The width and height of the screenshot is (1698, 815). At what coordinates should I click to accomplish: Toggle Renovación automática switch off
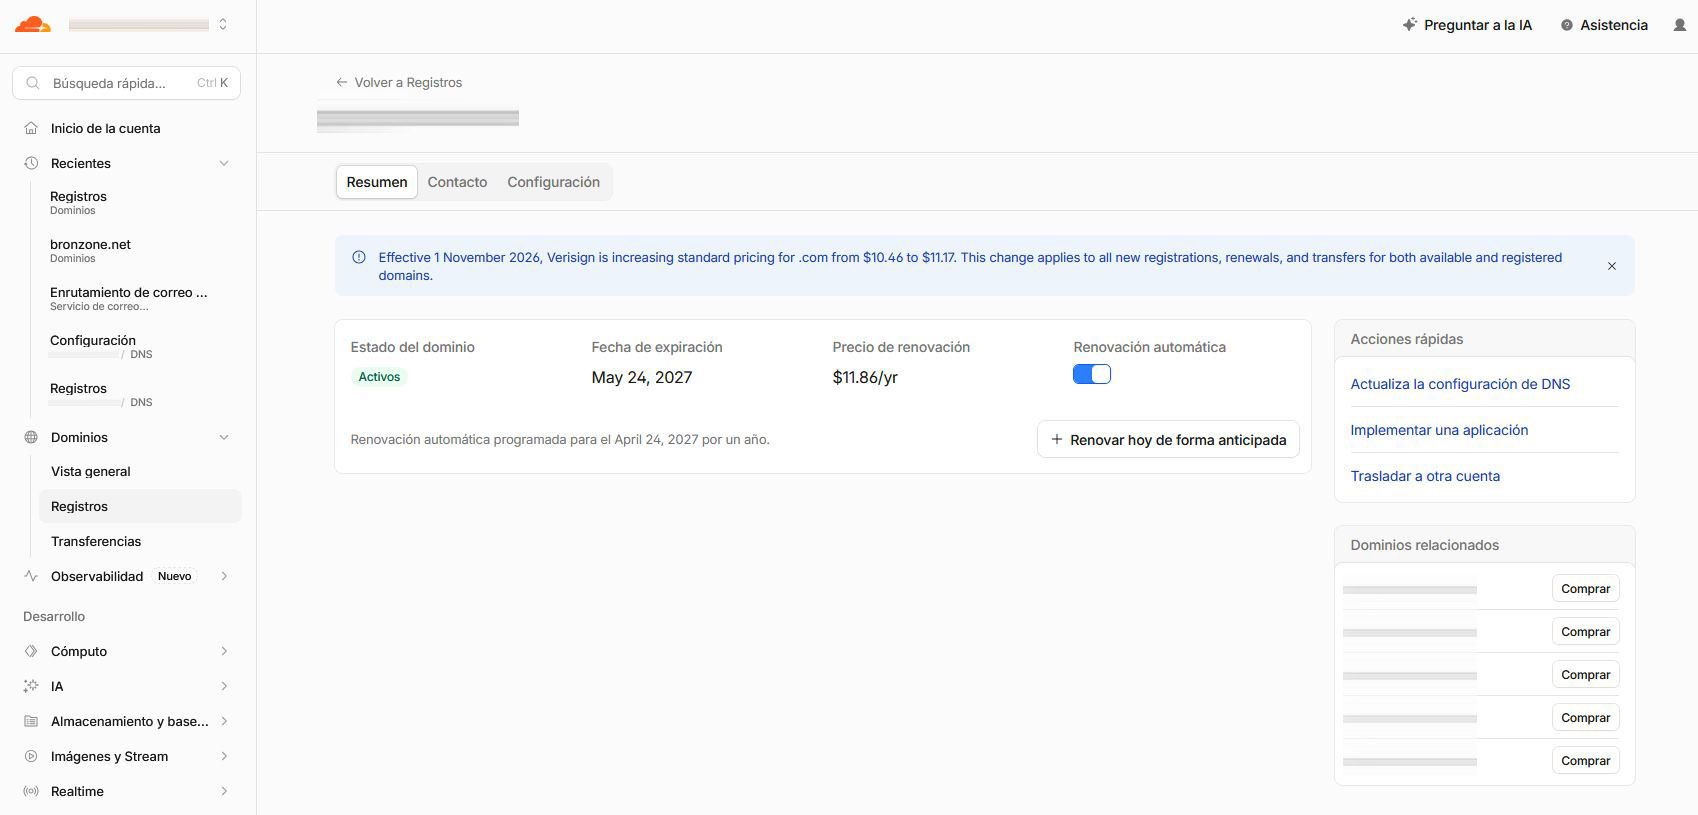(1092, 374)
